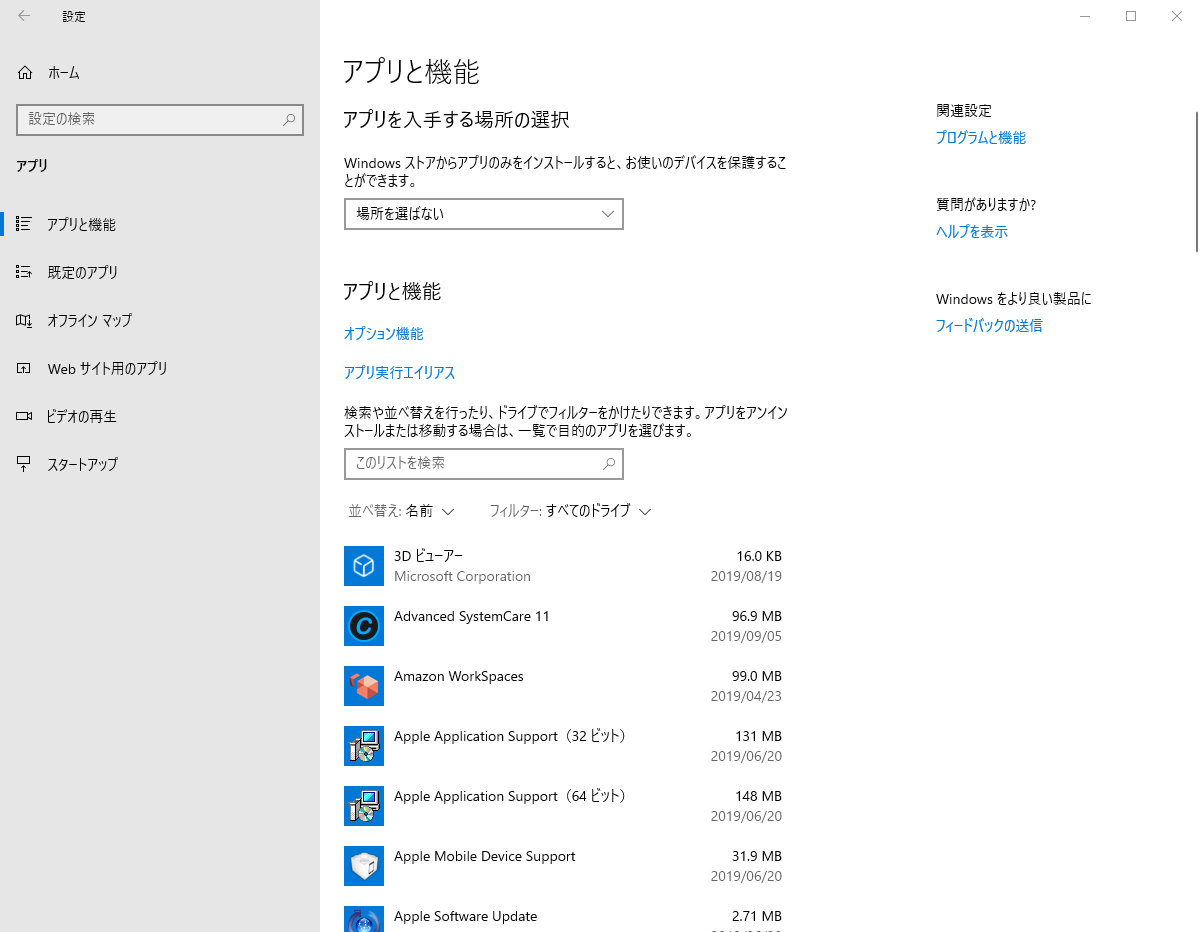Click Apple Application Support (64 ビット) icon
Viewport: 1200px width, 932px height.
point(364,806)
